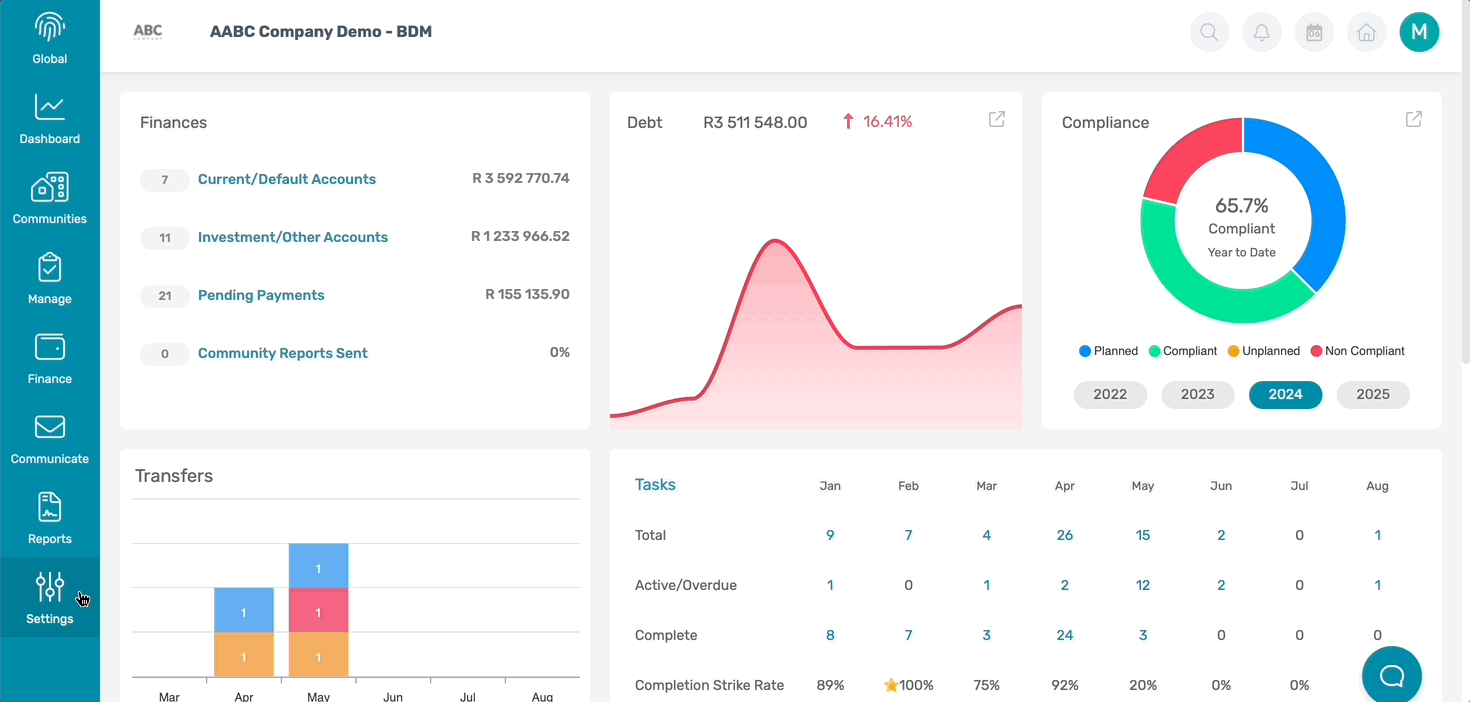Click the home icon in header
The width and height of the screenshot is (1470, 702).
[1366, 32]
